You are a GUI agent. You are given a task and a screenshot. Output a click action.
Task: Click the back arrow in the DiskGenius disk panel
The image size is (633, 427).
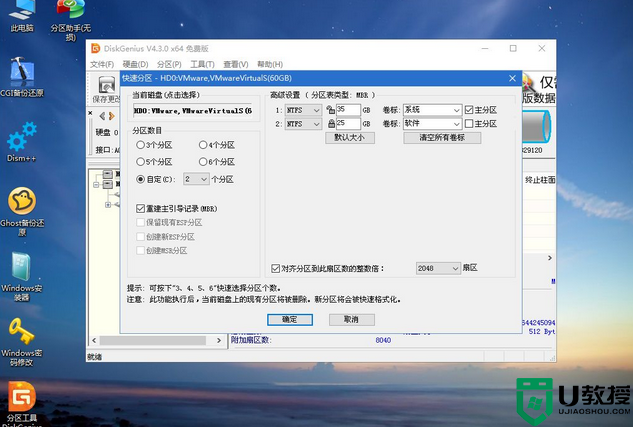pyautogui.click(x=102, y=116)
